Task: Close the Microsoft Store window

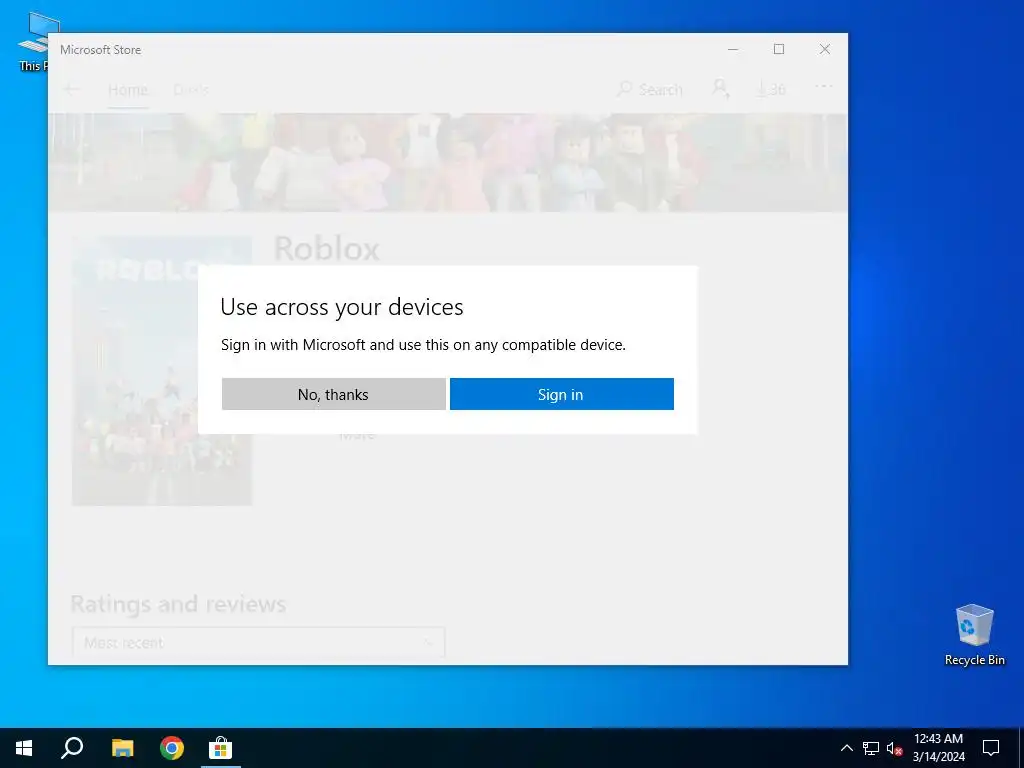Action: [825, 50]
